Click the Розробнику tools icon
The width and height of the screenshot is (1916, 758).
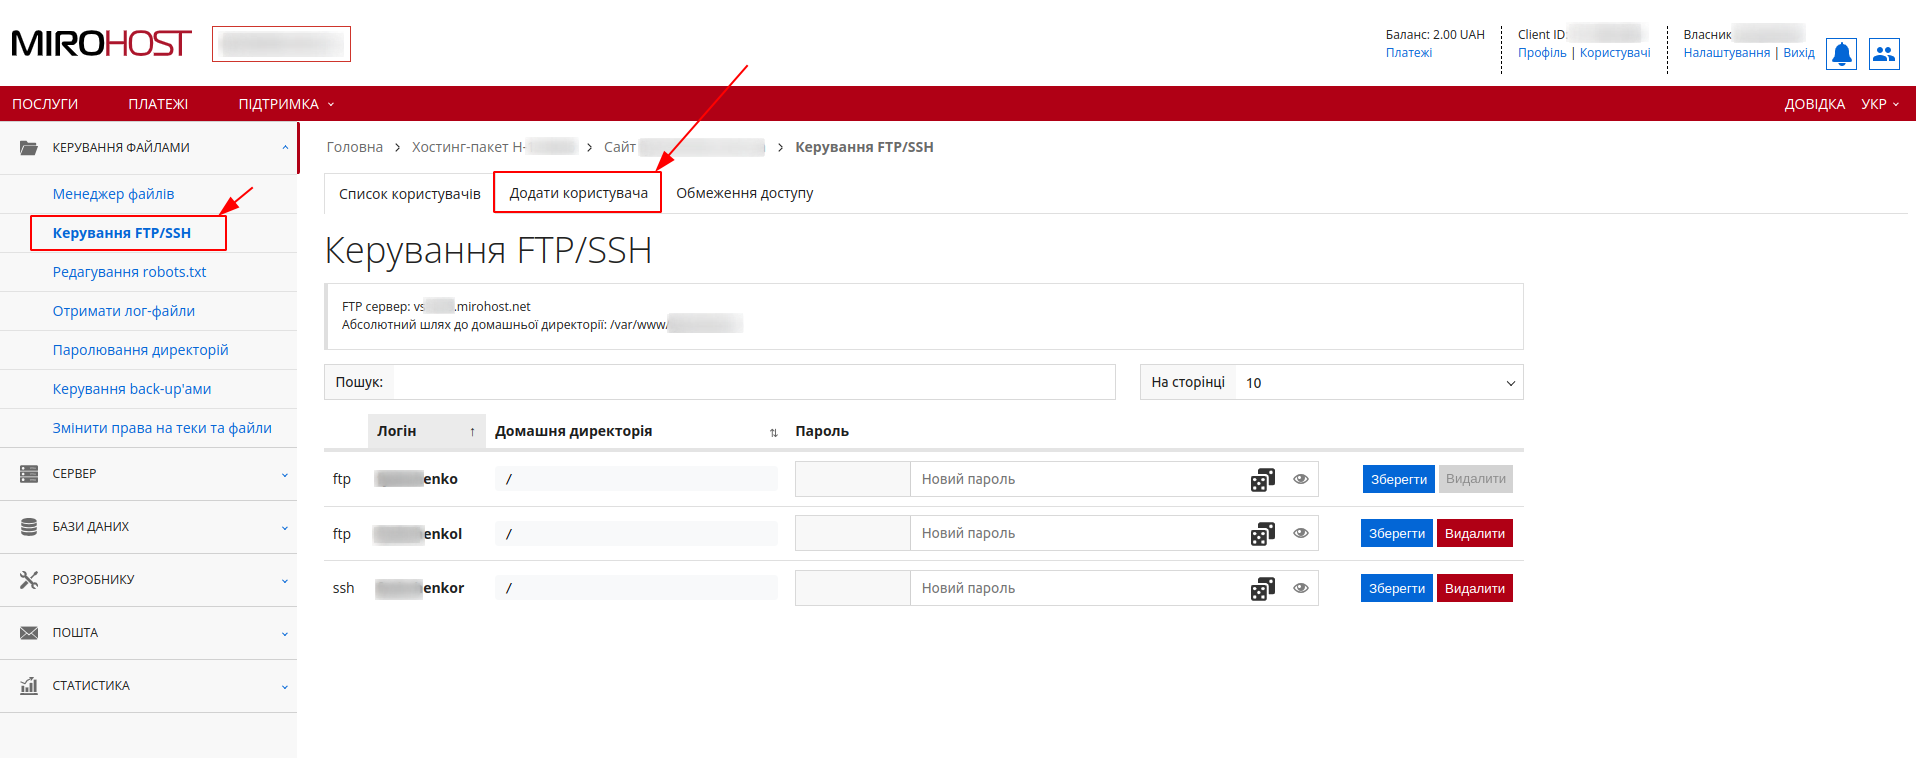click(x=29, y=580)
